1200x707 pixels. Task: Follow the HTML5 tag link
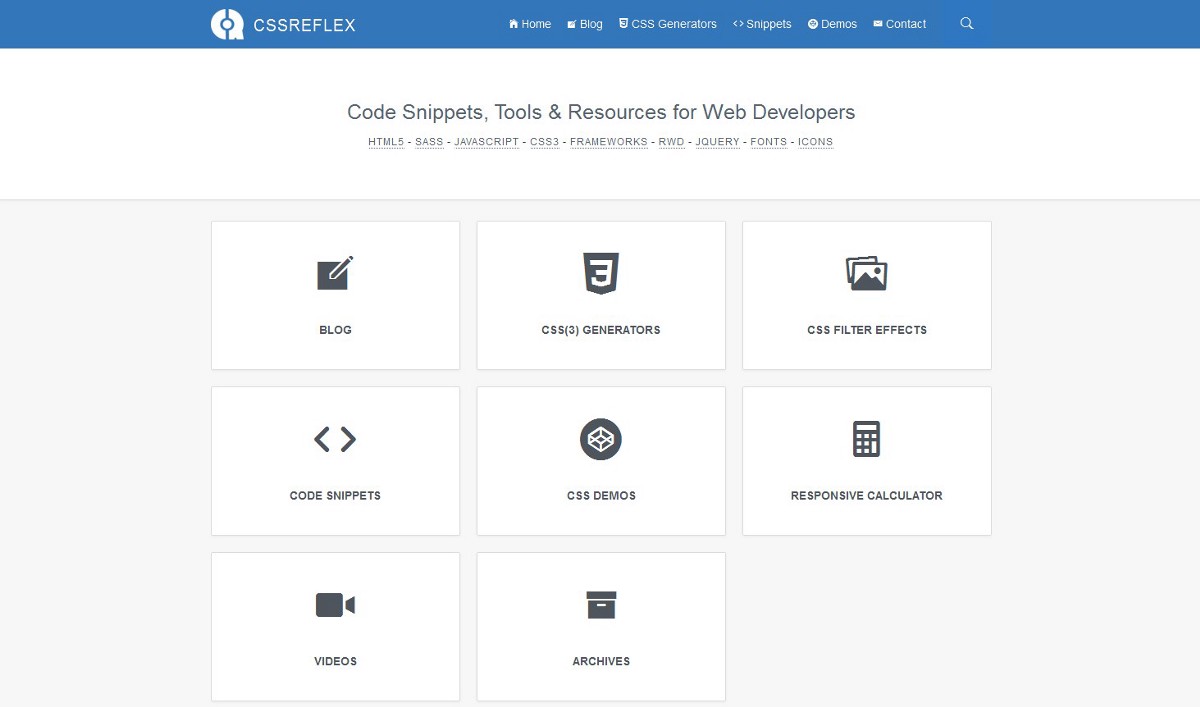pos(386,142)
